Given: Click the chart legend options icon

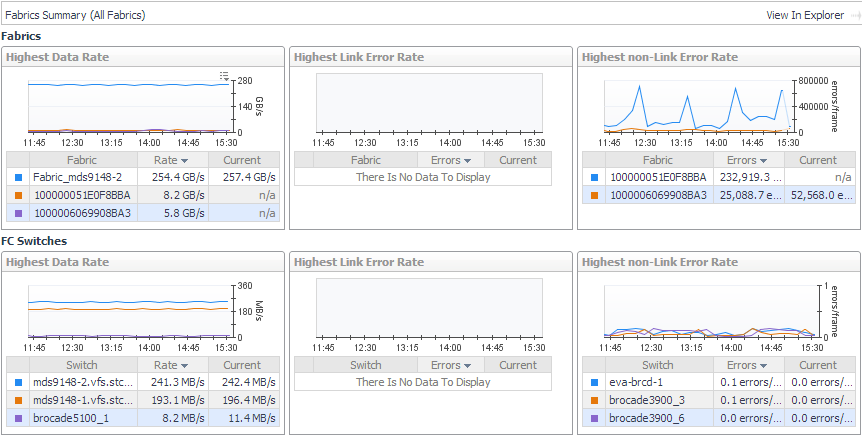Looking at the screenshot, I should (x=224, y=75).
